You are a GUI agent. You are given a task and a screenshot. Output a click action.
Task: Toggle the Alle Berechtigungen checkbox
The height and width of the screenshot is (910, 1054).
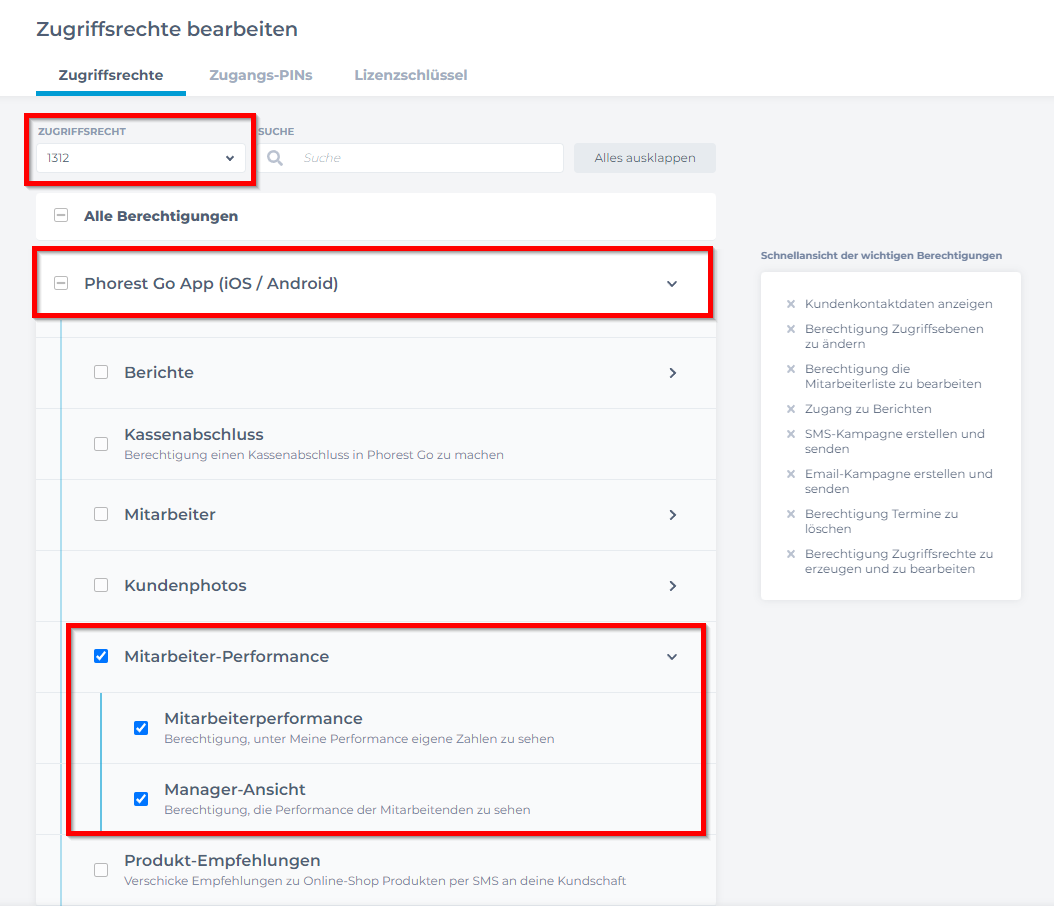(61, 215)
